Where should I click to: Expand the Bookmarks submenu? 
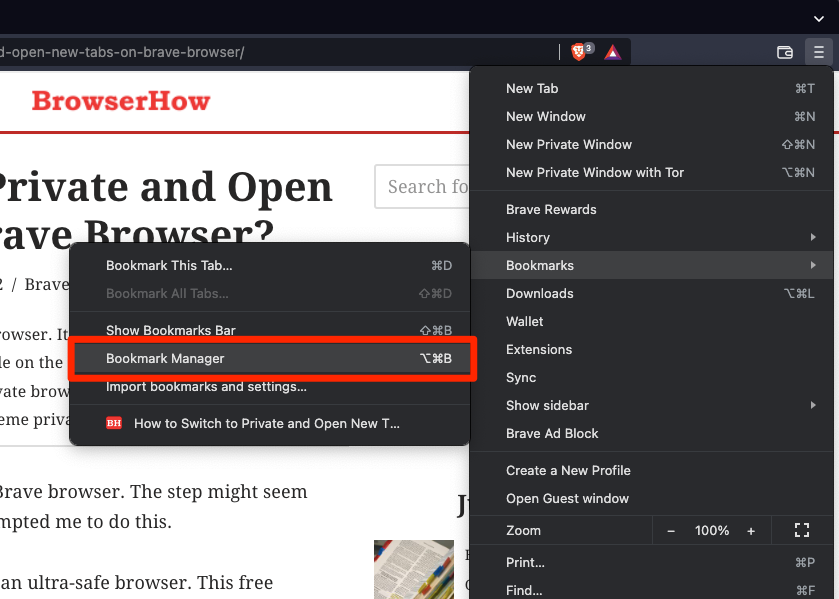540,265
